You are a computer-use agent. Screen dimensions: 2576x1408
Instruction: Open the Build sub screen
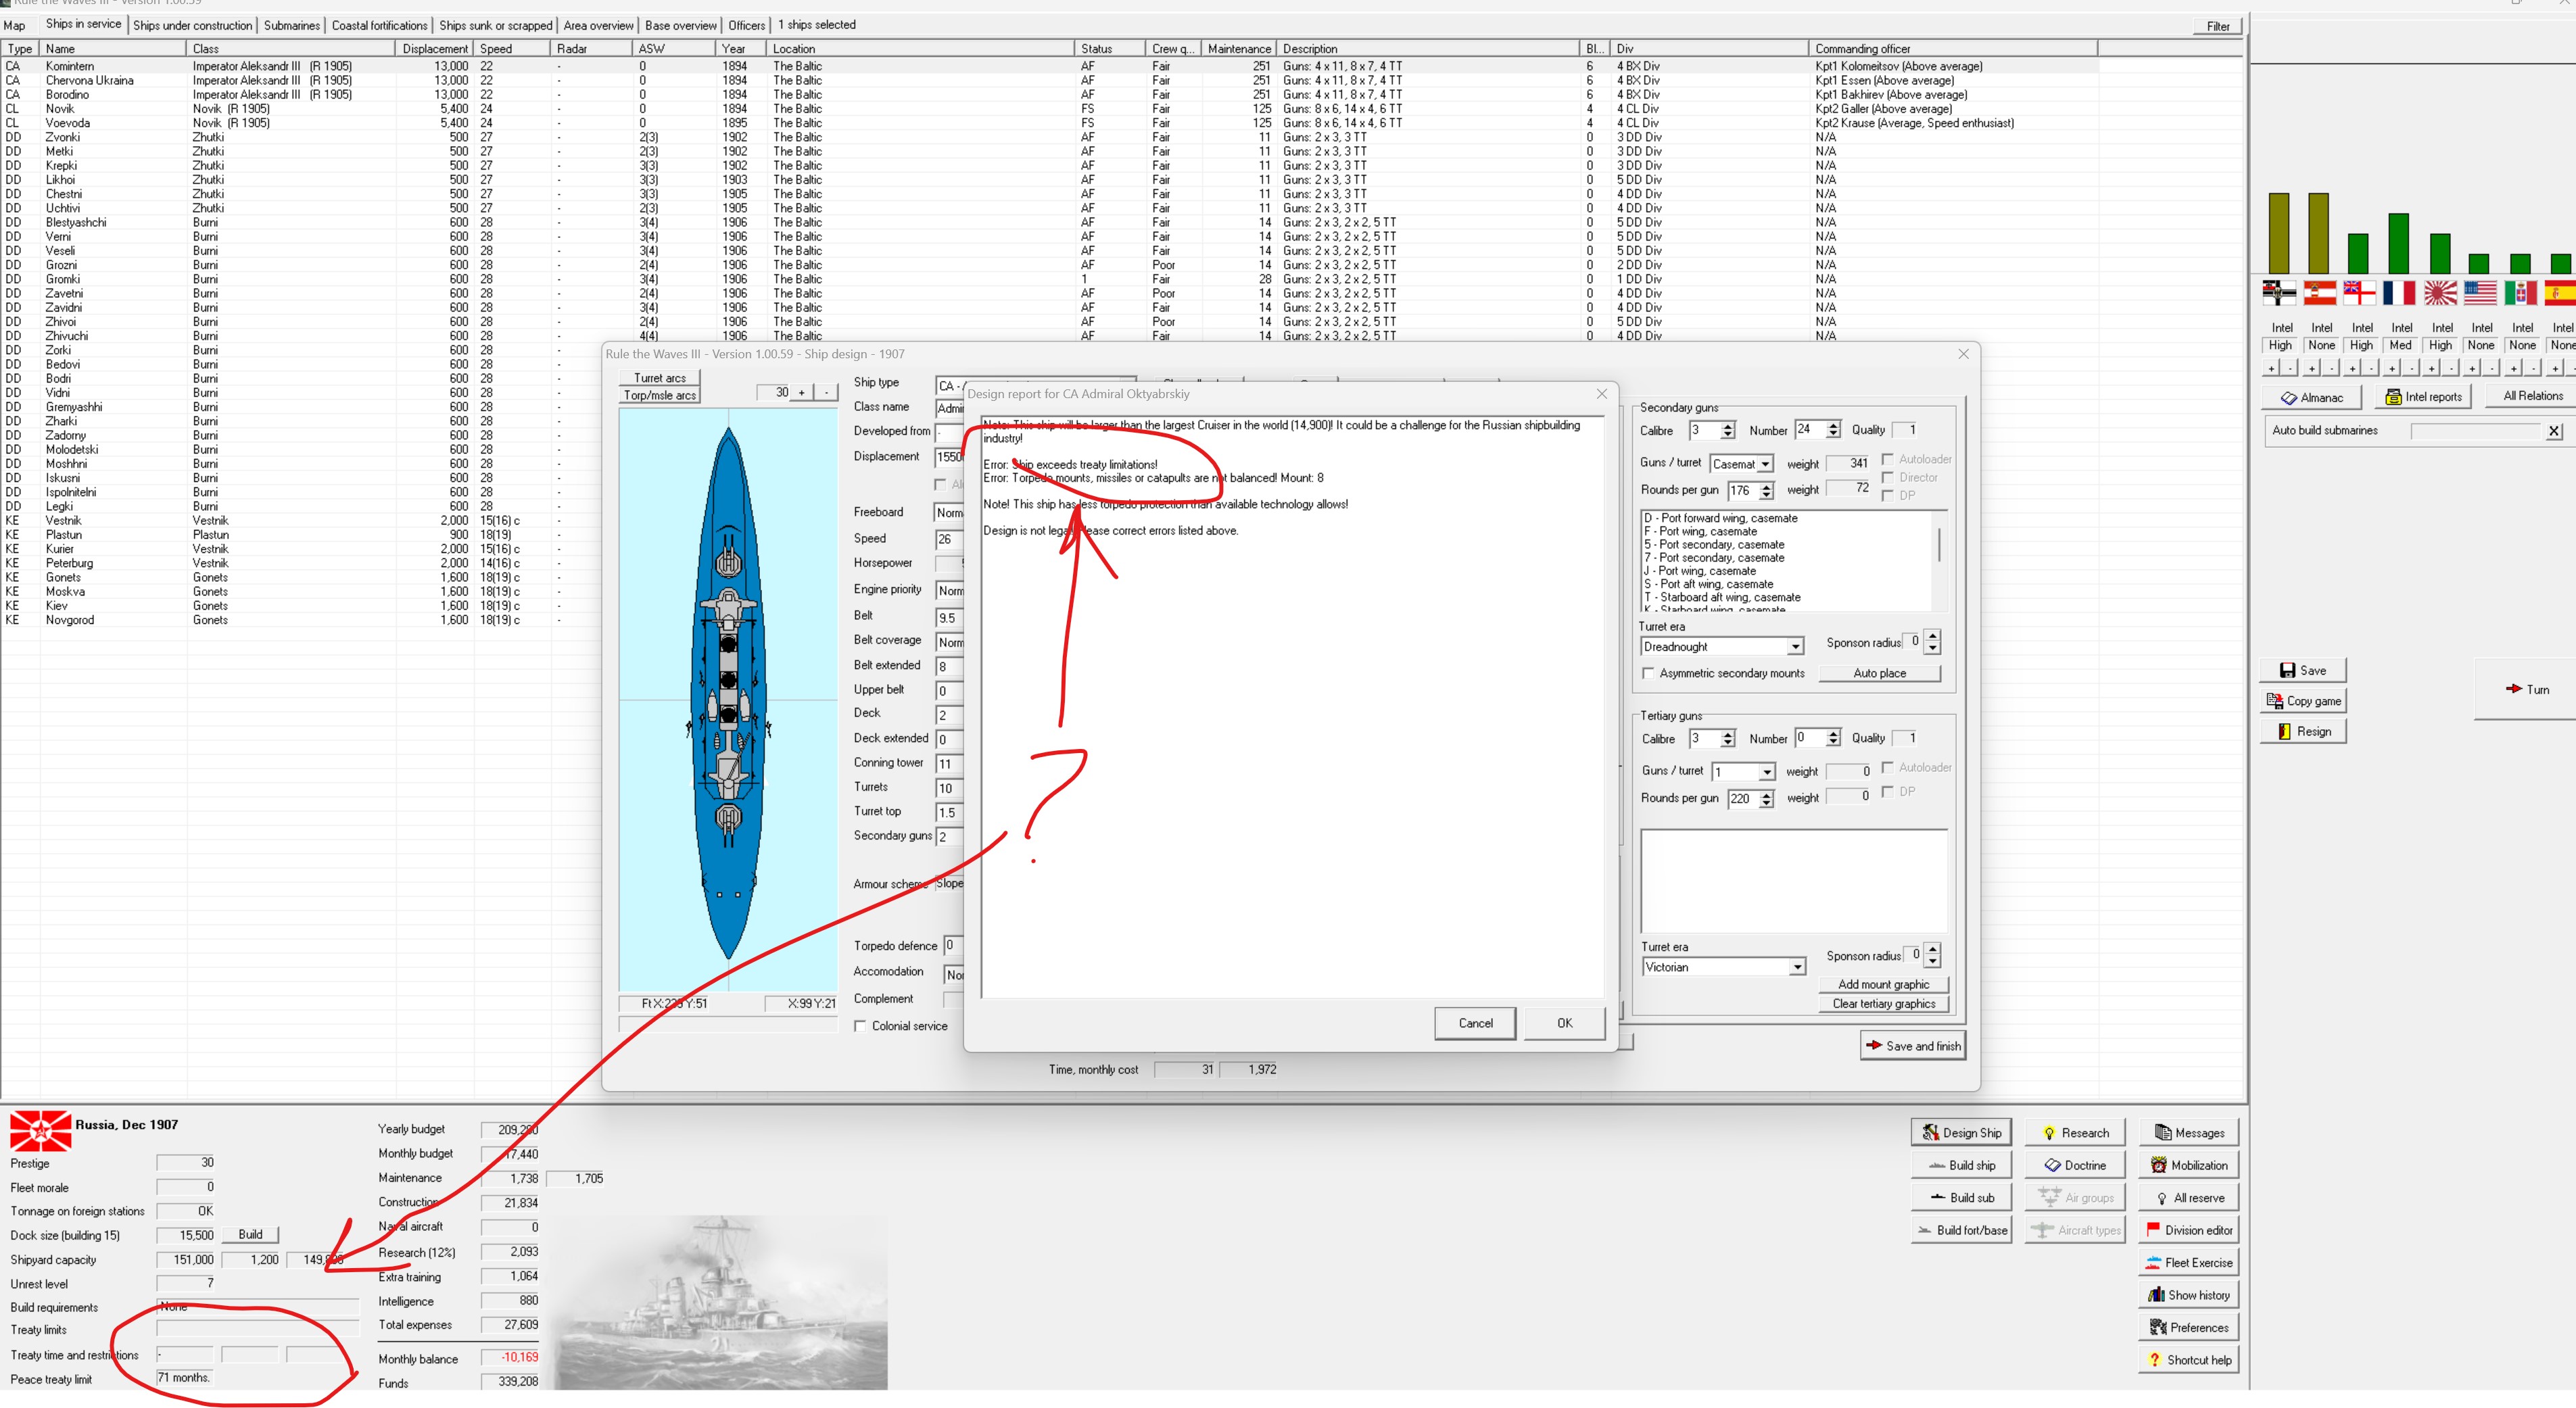[x=1961, y=1197]
